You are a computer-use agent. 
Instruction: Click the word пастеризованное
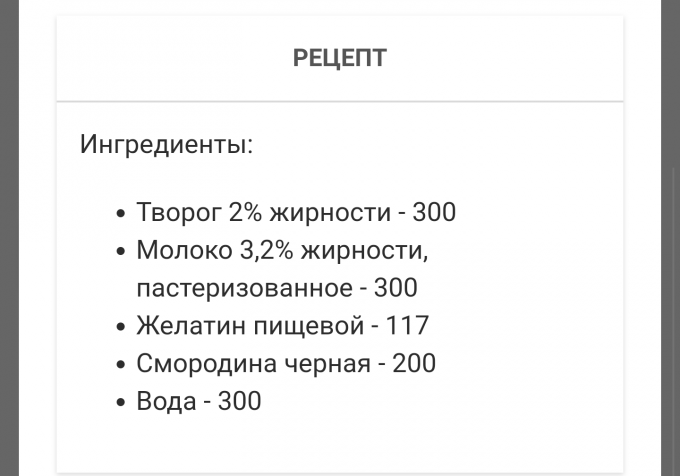click(x=244, y=288)
